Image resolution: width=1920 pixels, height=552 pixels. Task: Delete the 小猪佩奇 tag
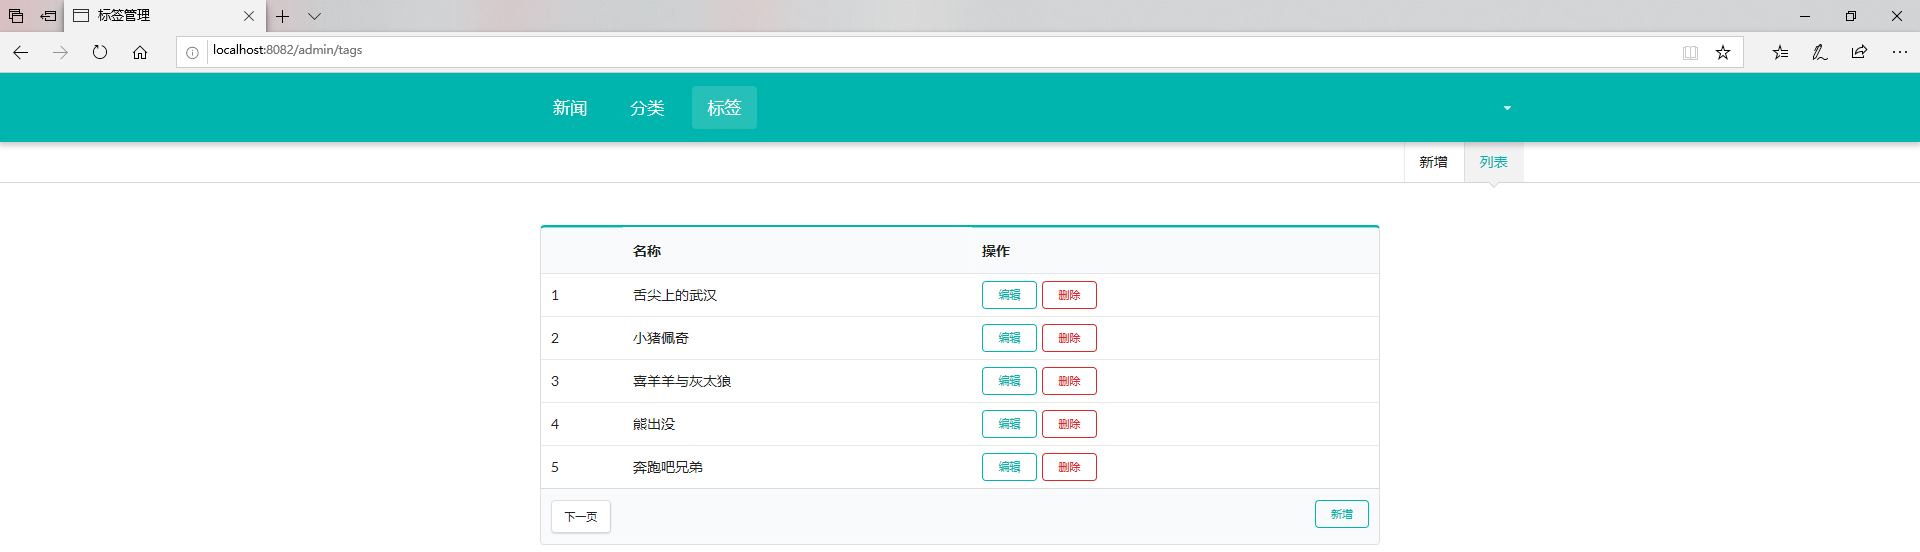click(1069, 338)
